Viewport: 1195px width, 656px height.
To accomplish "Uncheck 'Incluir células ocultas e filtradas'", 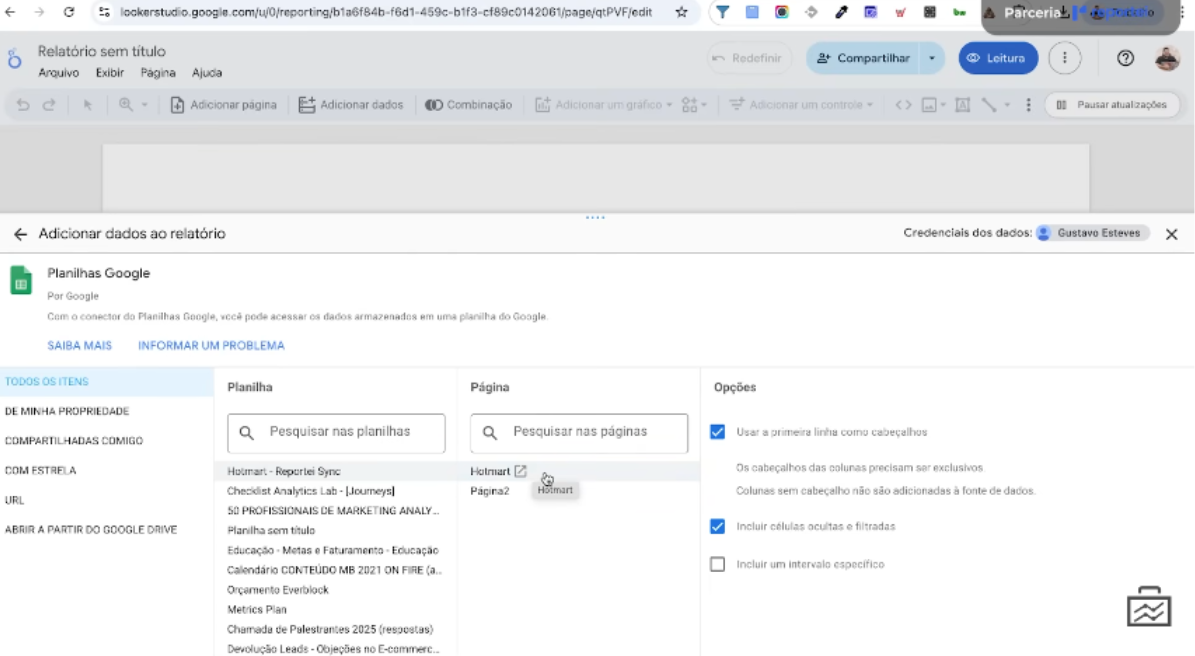I will click(717, 526).
